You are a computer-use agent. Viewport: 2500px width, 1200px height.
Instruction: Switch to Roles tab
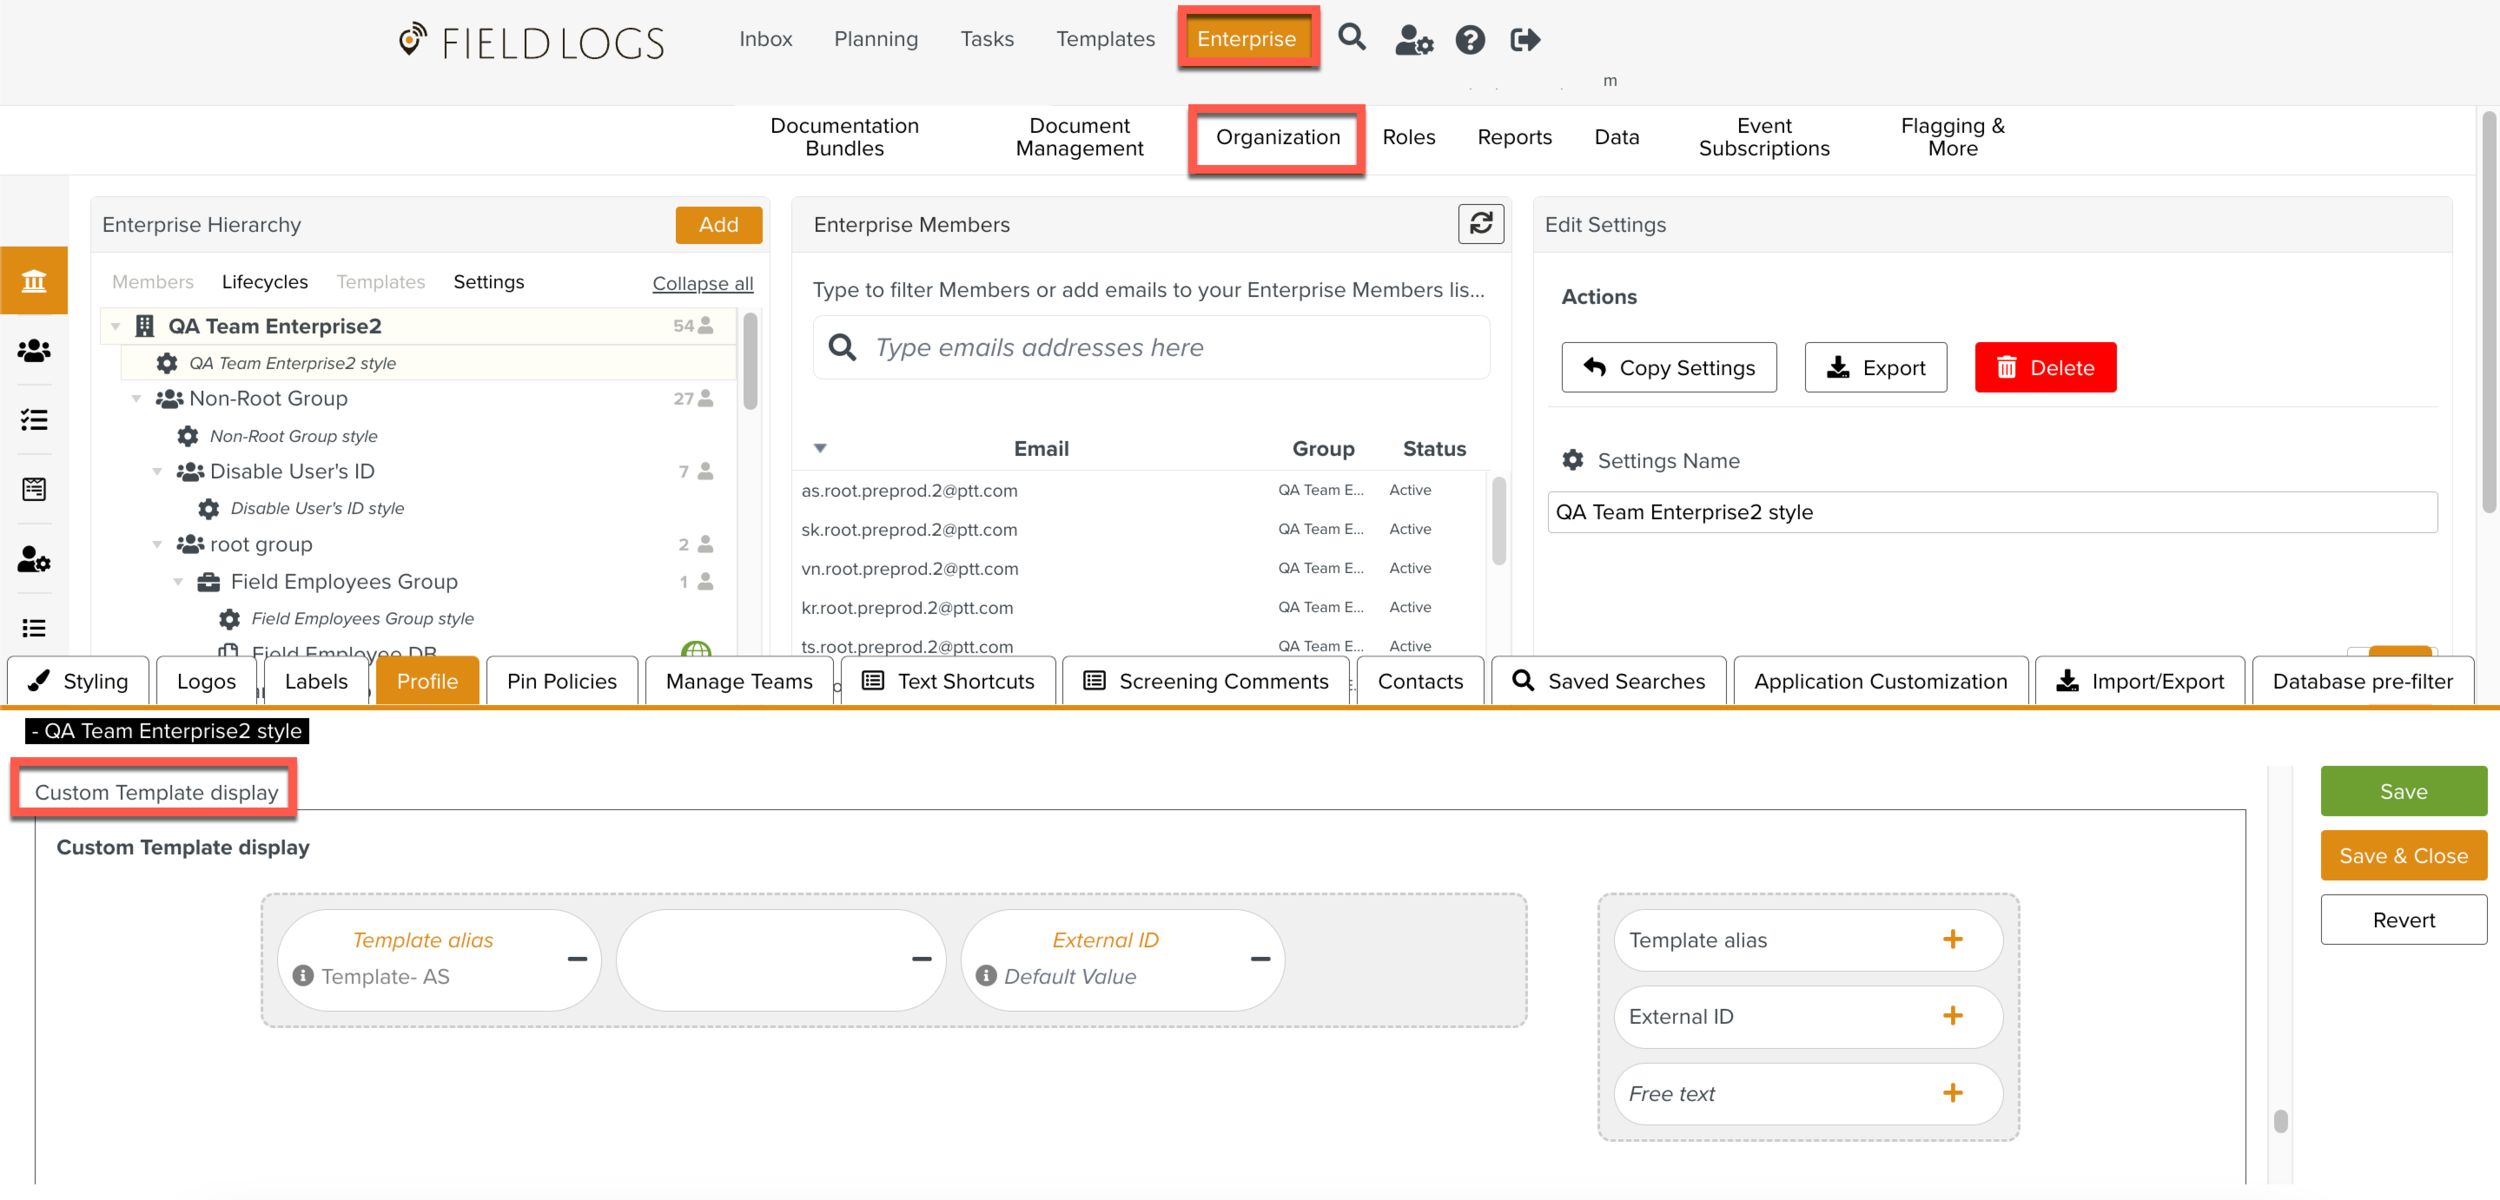click(x=1408, y=137)
